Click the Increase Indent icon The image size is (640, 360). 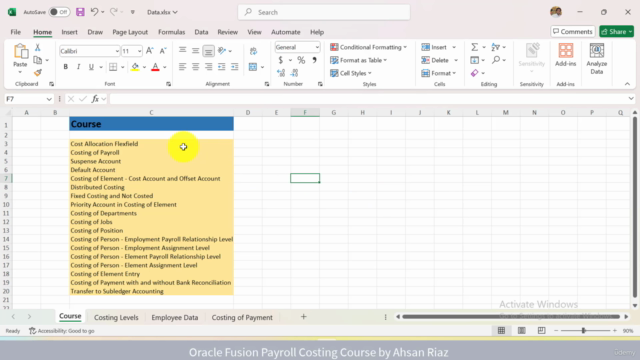[235, 67]
